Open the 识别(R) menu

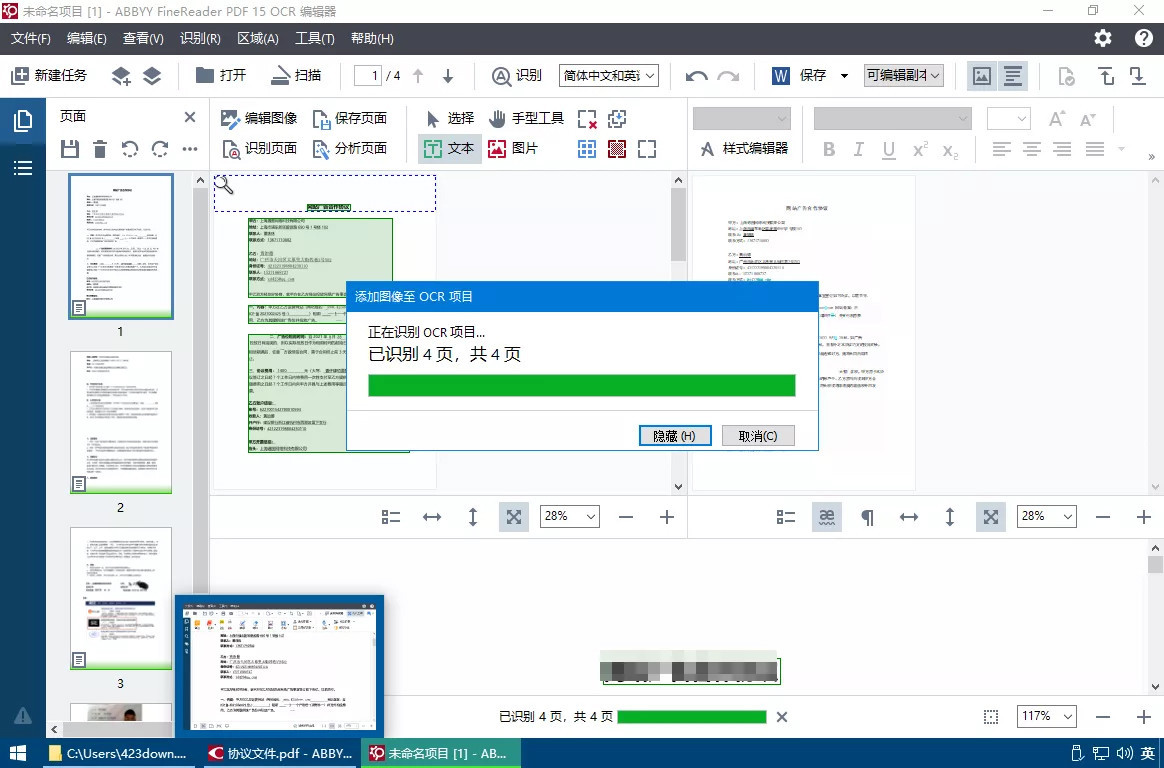[200, 39]
